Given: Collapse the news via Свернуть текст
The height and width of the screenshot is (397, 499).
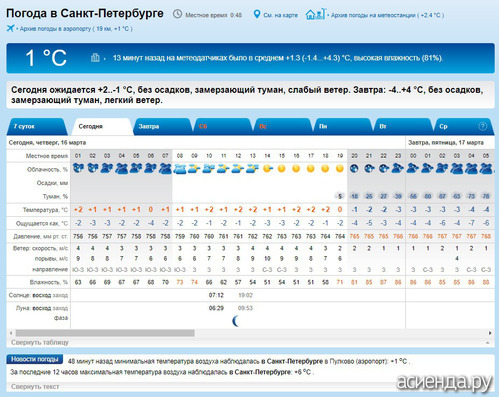Looking at the screenshot, I should coord(35,387).
